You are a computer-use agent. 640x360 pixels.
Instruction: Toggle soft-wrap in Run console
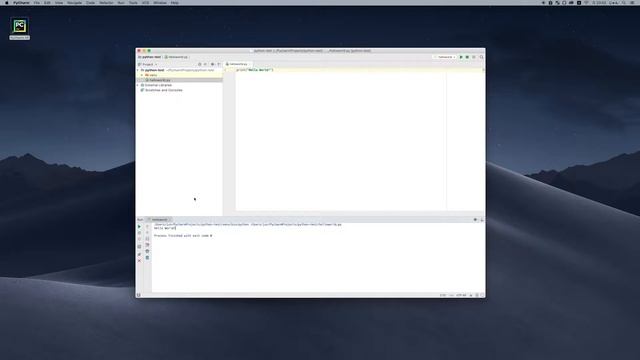coord(147,239)
